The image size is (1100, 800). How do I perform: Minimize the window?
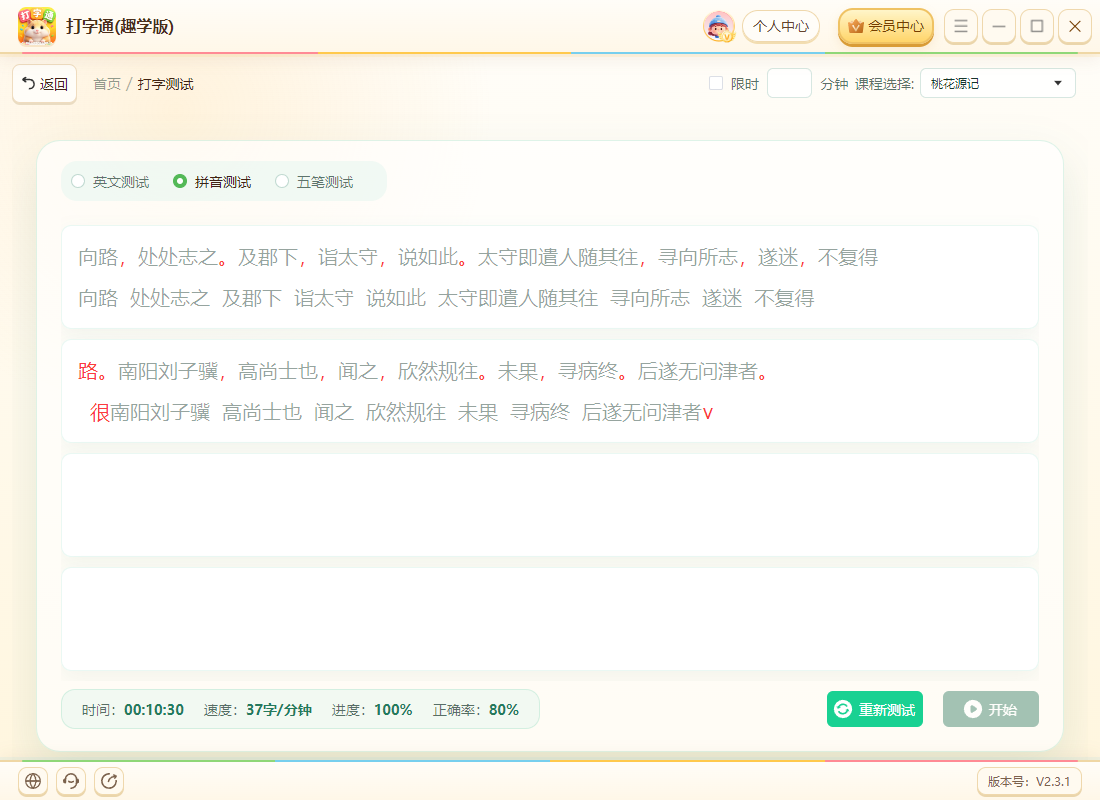[x=999, y=27]
